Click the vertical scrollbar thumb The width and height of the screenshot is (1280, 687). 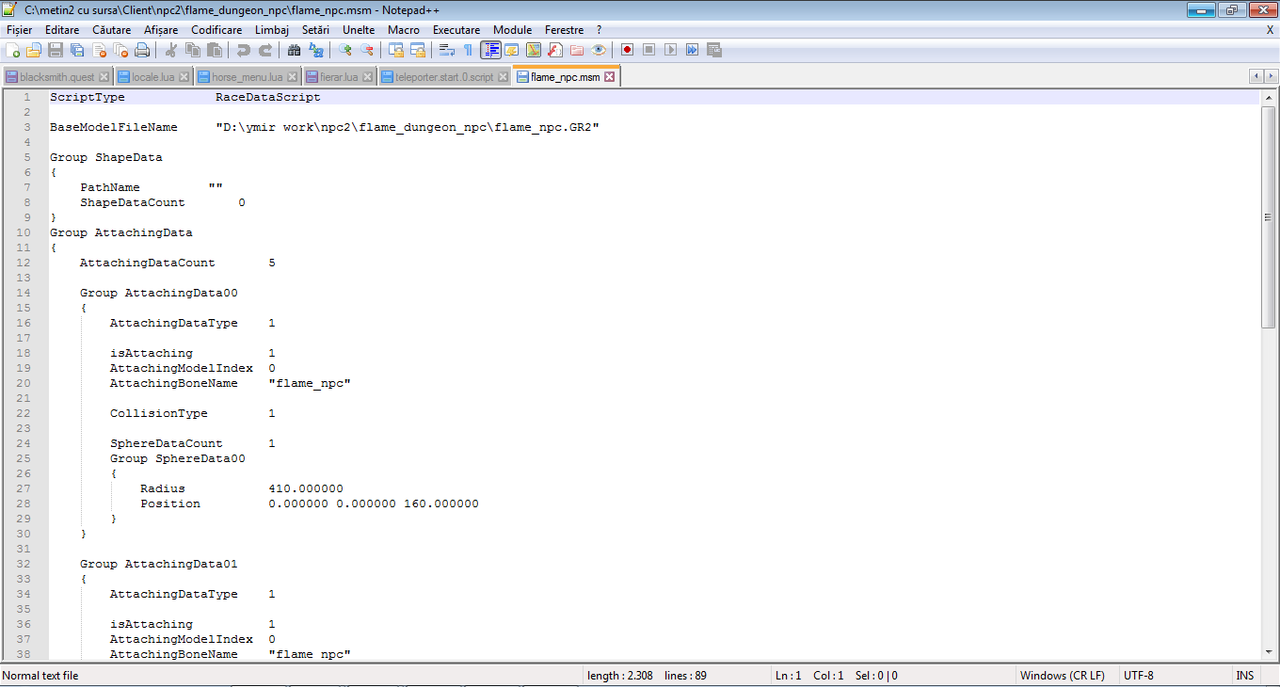point(1269,215)
